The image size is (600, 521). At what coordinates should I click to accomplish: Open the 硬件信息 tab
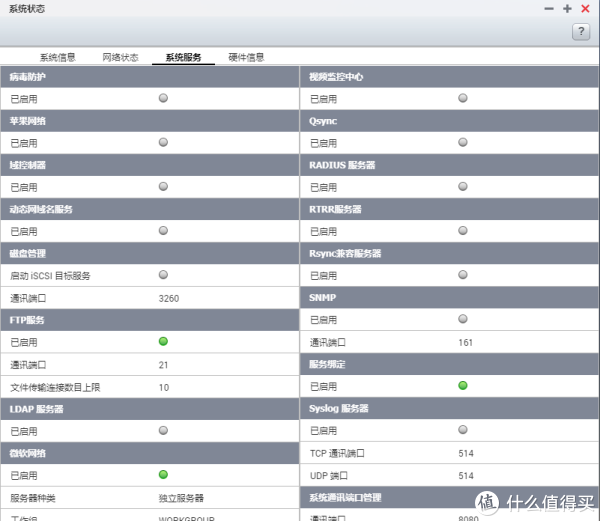pos(246,57)
